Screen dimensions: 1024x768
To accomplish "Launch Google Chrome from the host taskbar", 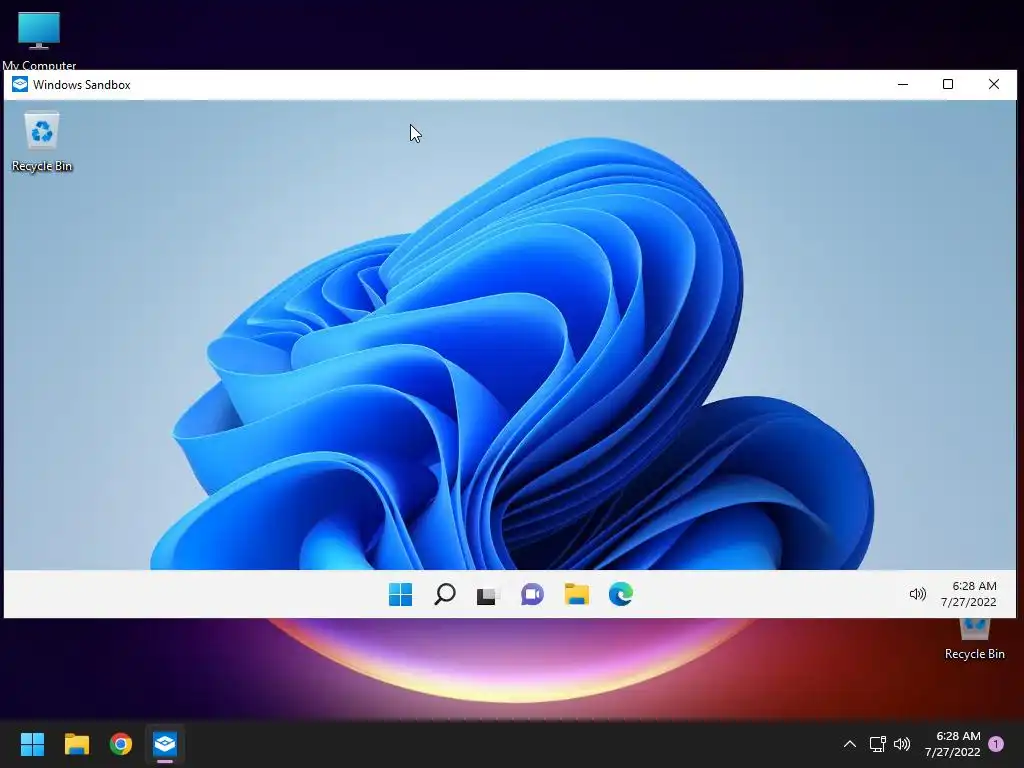I will click(121, 744).
